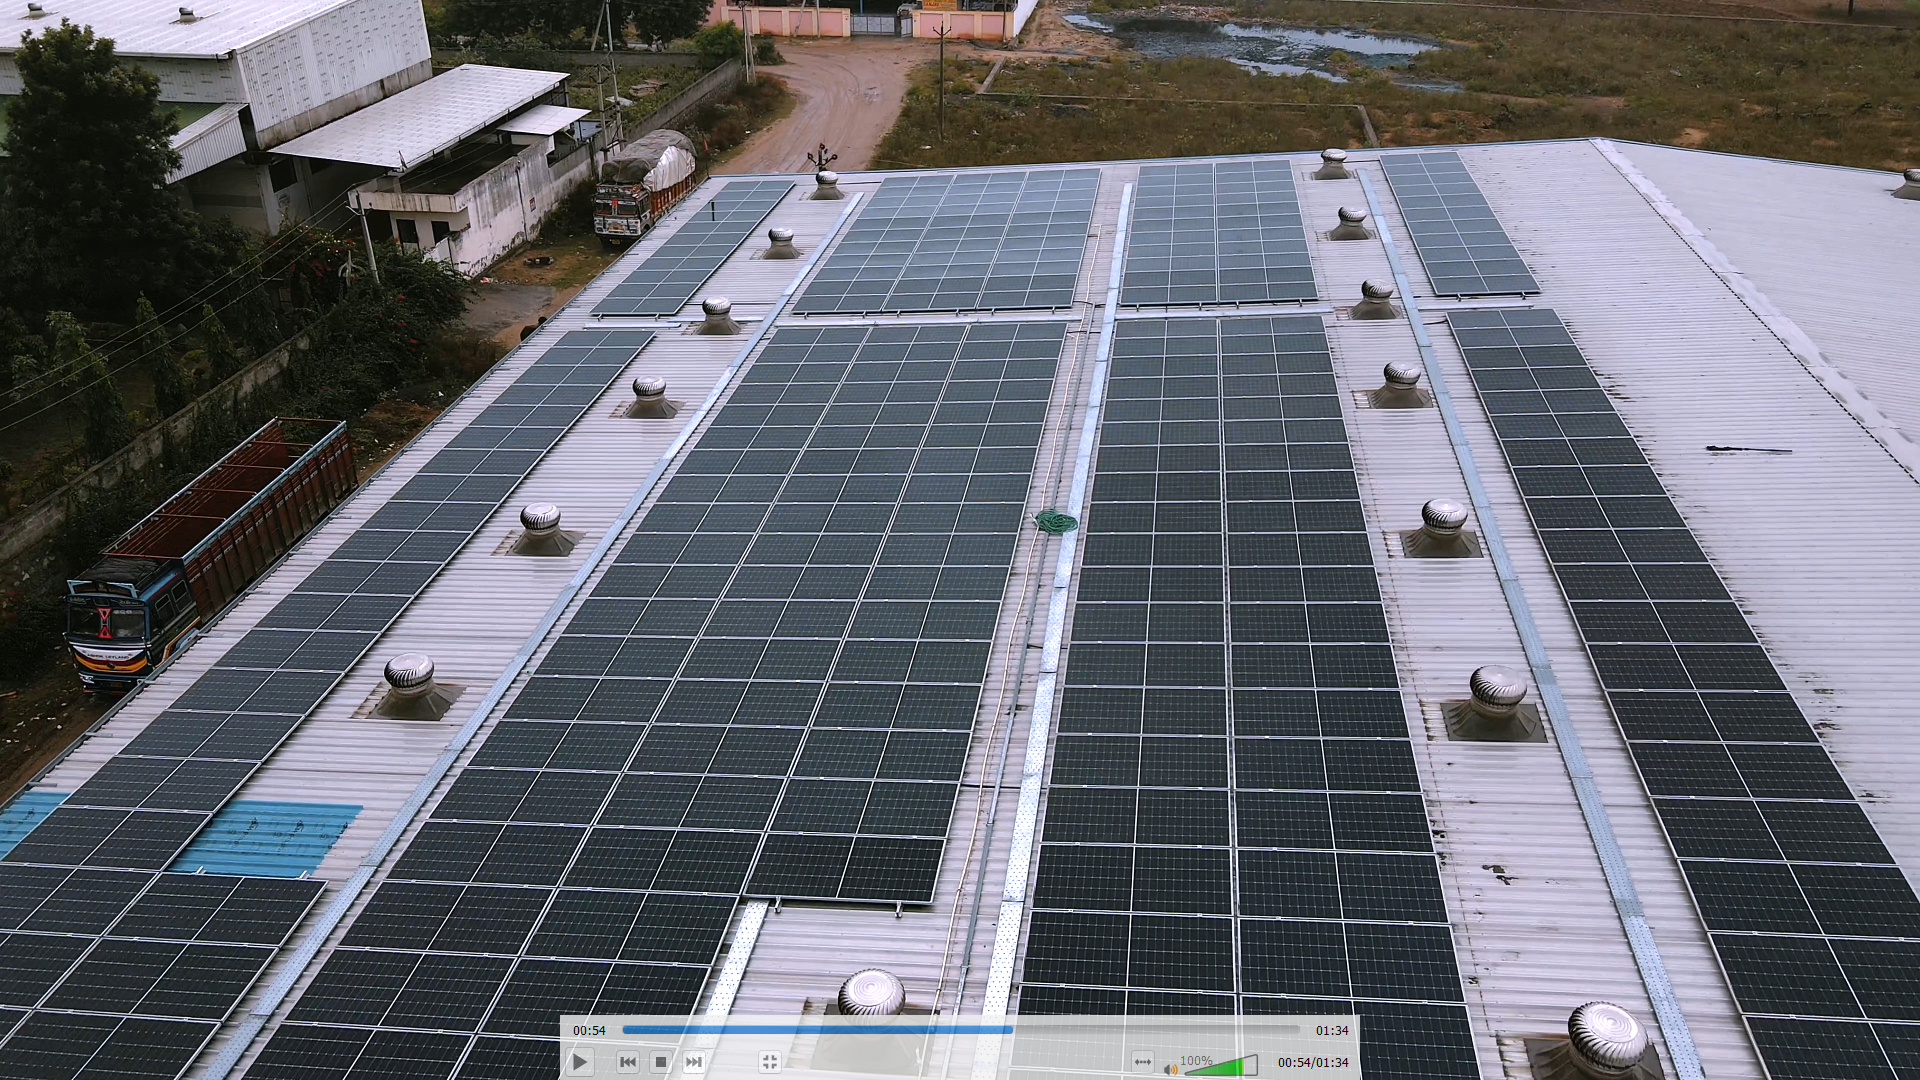Click the horizontal double-arrow button near volume
The height and width of the screenshot is (1080, 1920).
tap(1142, 1062)
